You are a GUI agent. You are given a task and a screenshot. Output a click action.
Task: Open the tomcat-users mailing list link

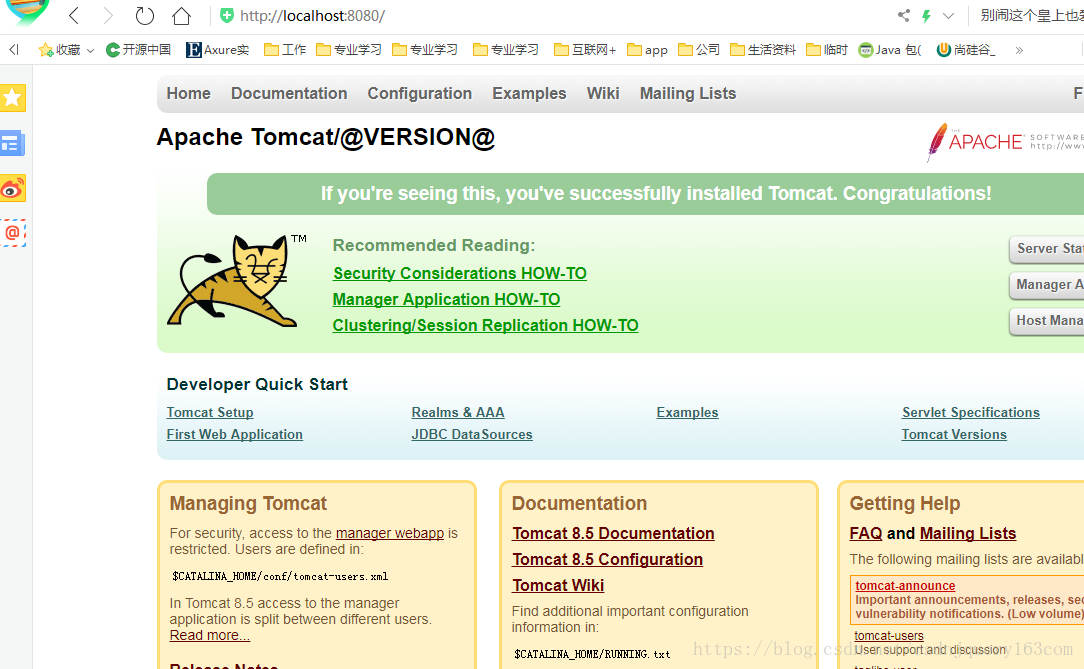pos(889,635)
